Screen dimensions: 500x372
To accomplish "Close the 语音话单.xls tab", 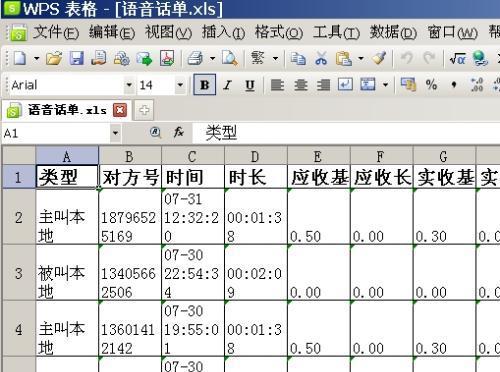I will click(120, 110).
